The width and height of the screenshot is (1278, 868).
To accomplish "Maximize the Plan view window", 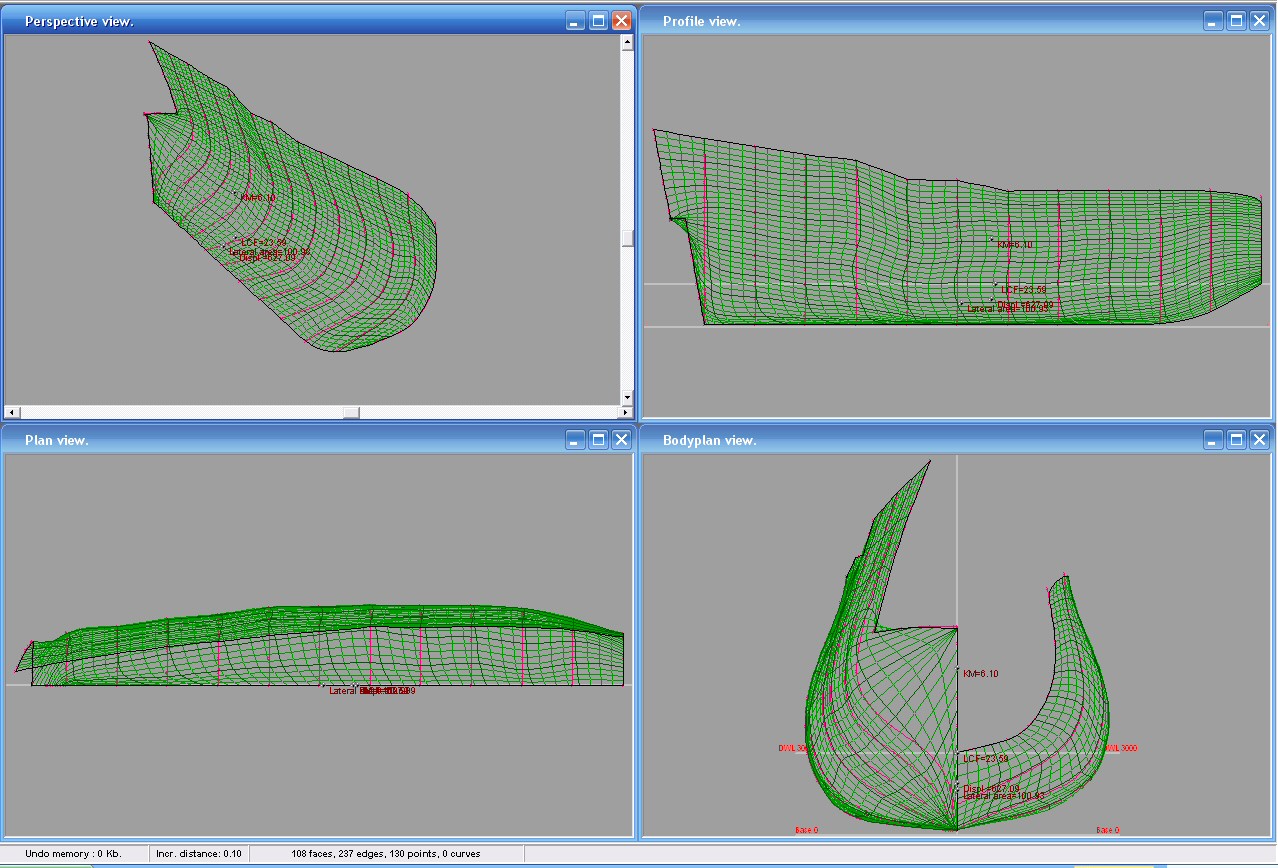I will pos(598,440).
